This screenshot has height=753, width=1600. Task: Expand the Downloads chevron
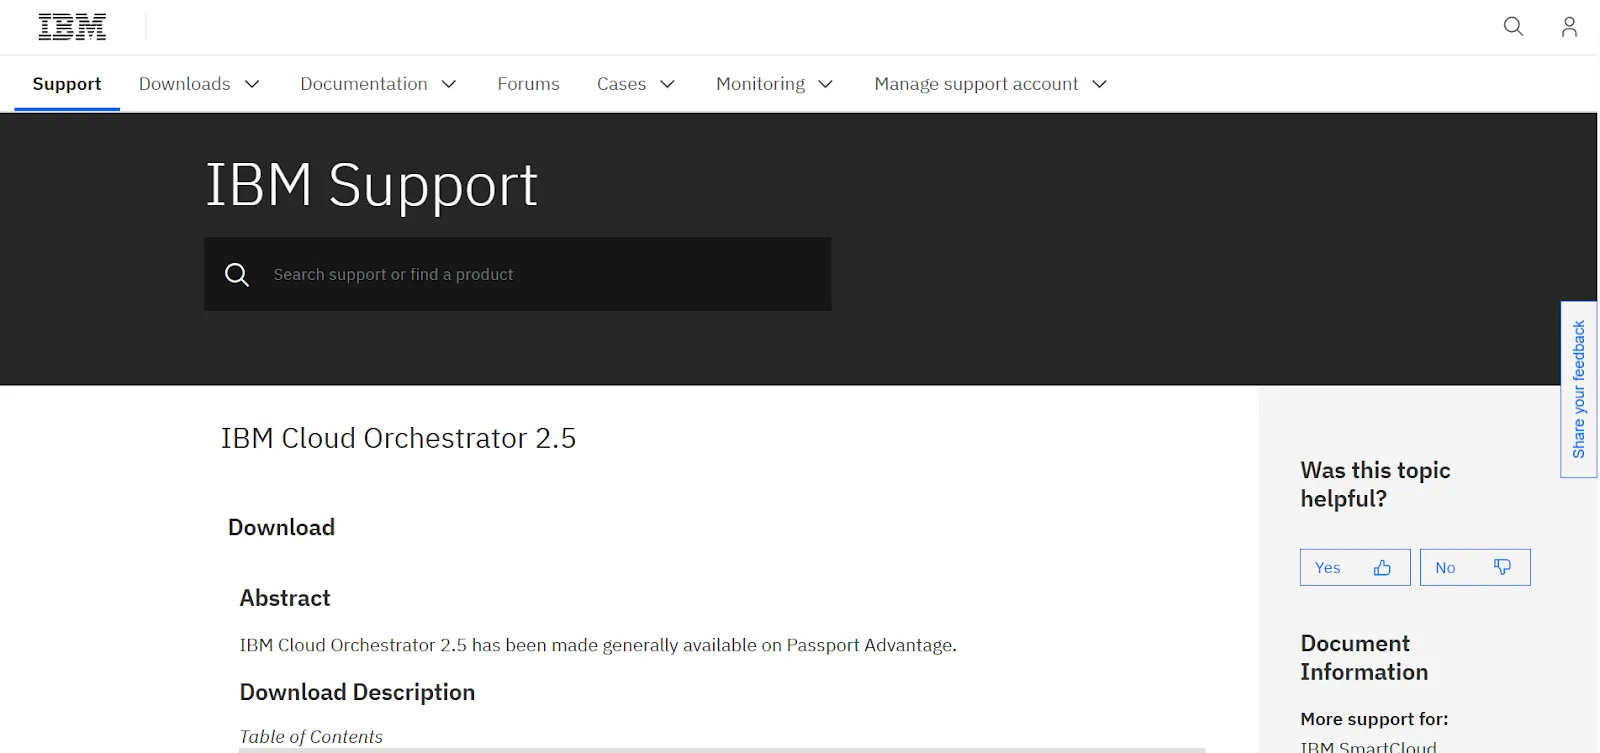point(252,84)
